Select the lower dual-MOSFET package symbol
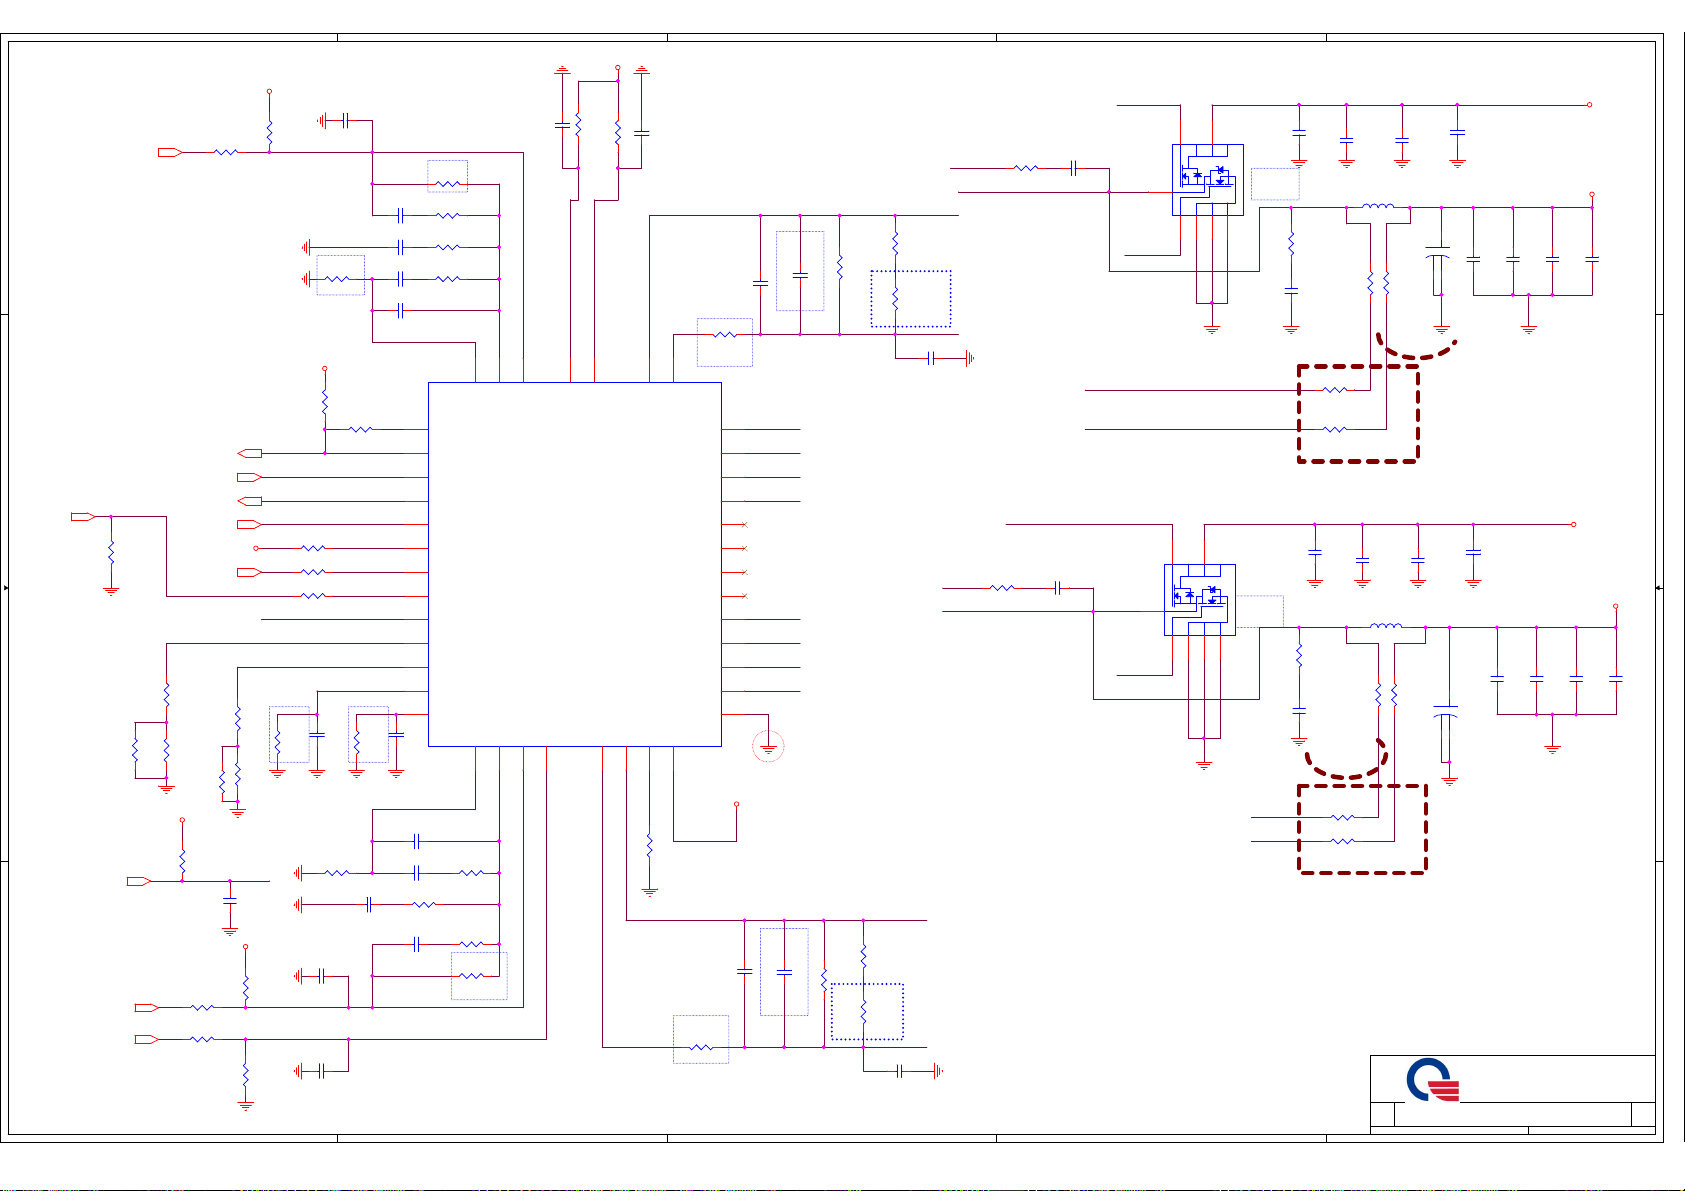Screen dimensions: 1685x1191 click(x=1200, y=600)
